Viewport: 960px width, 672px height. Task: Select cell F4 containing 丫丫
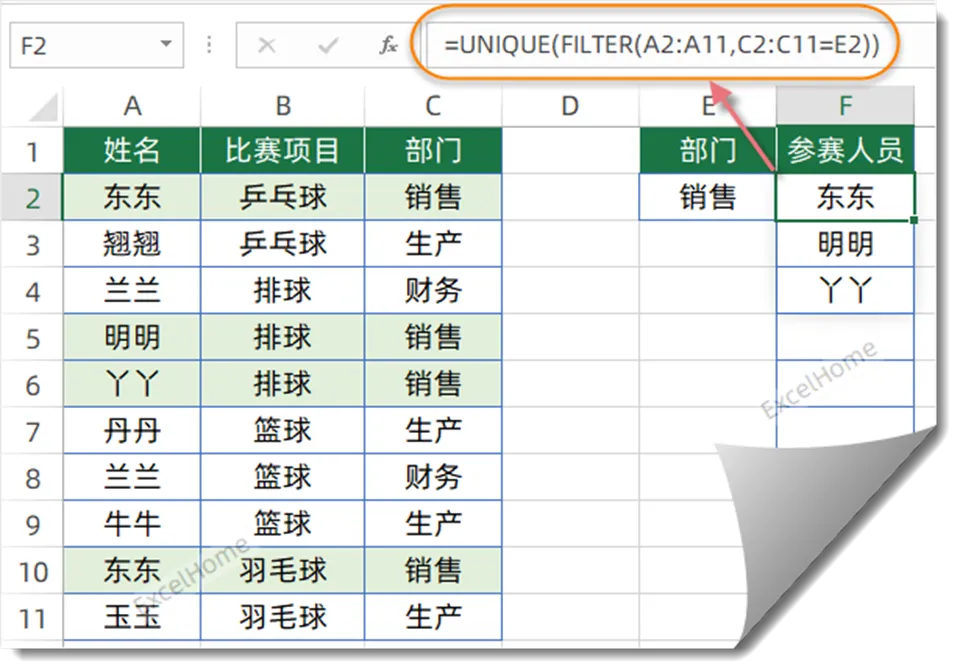(x=845, y=290)
